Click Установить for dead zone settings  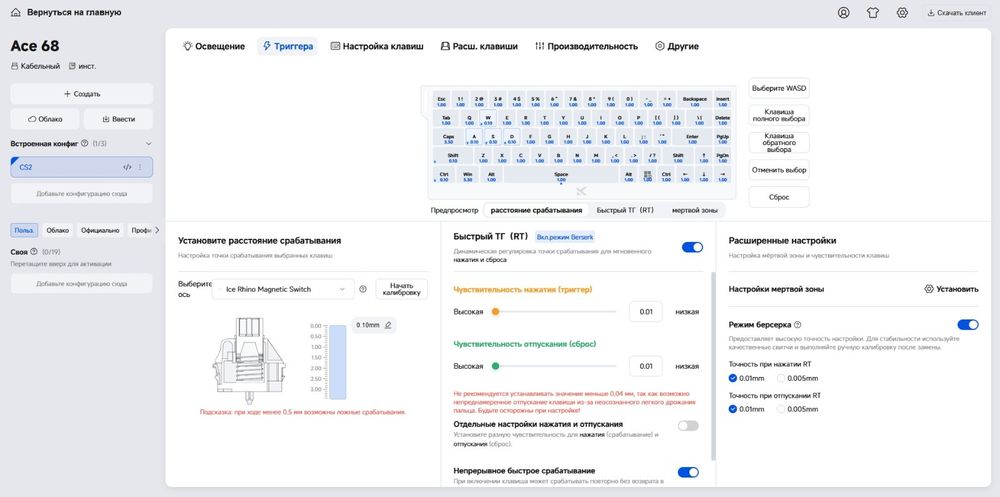pos(951,289)
